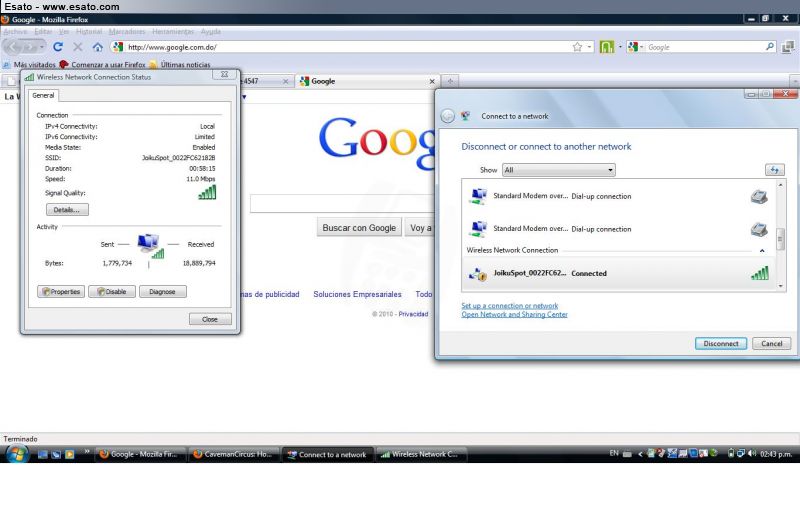Viewport: 800px width, 511px height.
Task: Click the search magnifier in the Firefox search box
Action: tap(770, 46)
